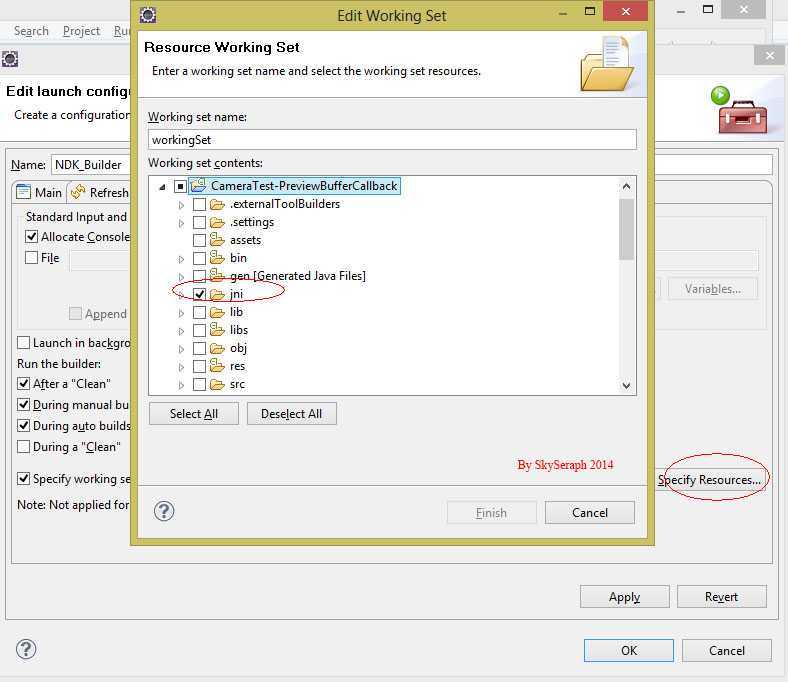Screen dimensions: 788x682
Task: Click the CameraTest-PreviewBufferCallback project icon
Action: (199, 185)
